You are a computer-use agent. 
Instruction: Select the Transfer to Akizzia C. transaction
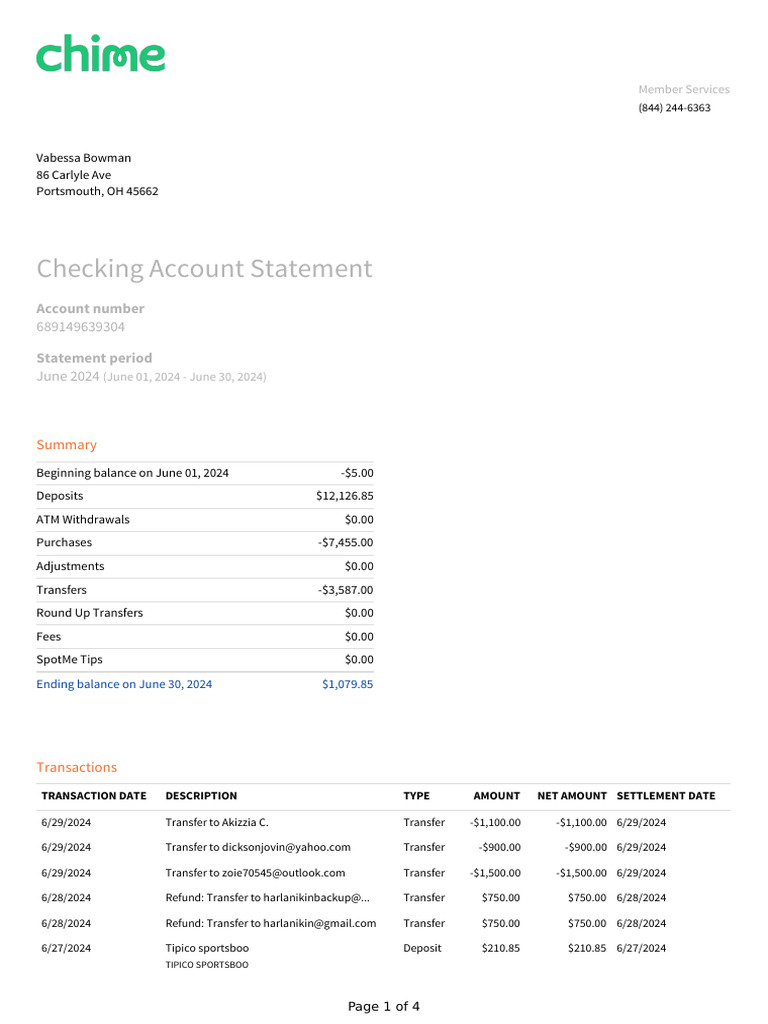[x=217, y=823]
